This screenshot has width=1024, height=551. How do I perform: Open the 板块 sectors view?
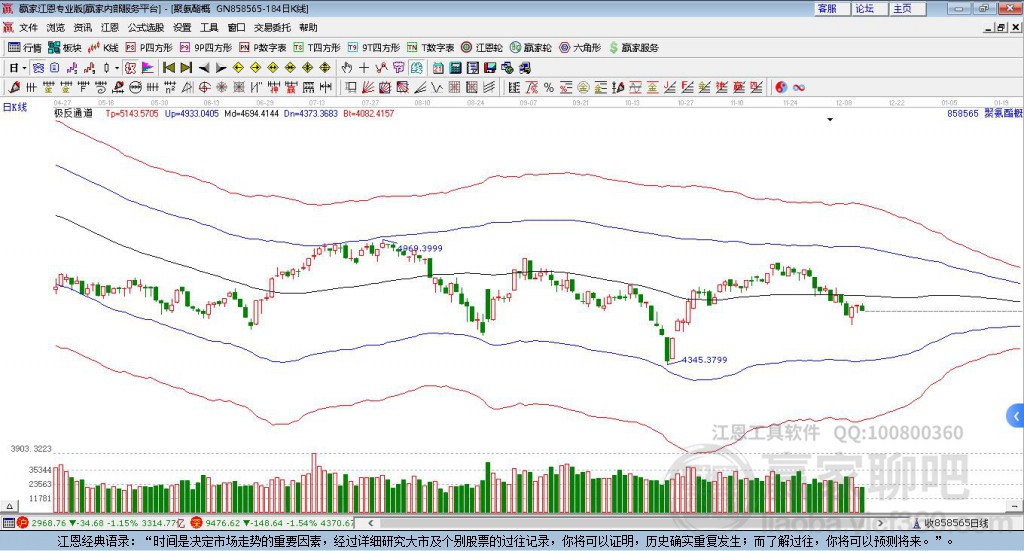(x=65, y=48)
